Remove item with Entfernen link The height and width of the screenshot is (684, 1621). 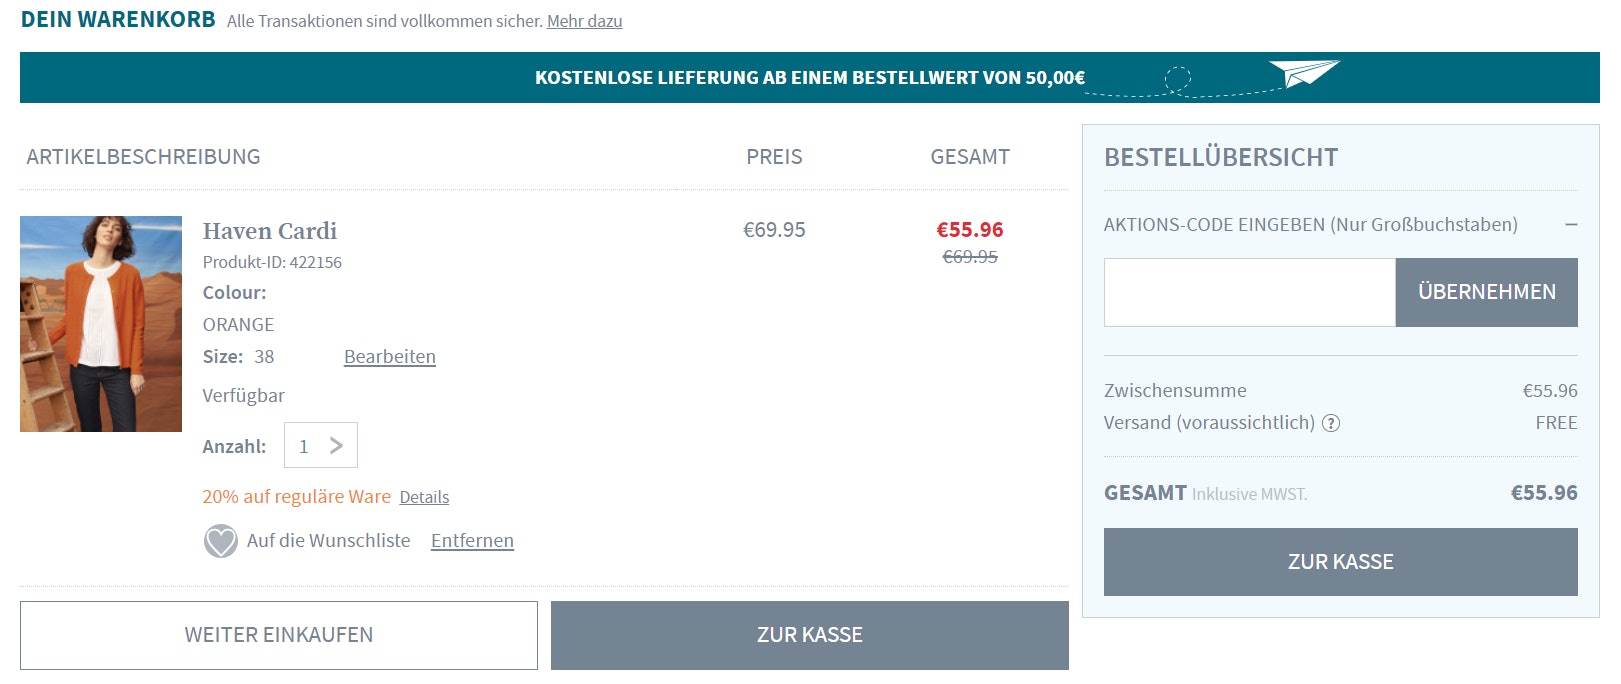click(472, 541)
